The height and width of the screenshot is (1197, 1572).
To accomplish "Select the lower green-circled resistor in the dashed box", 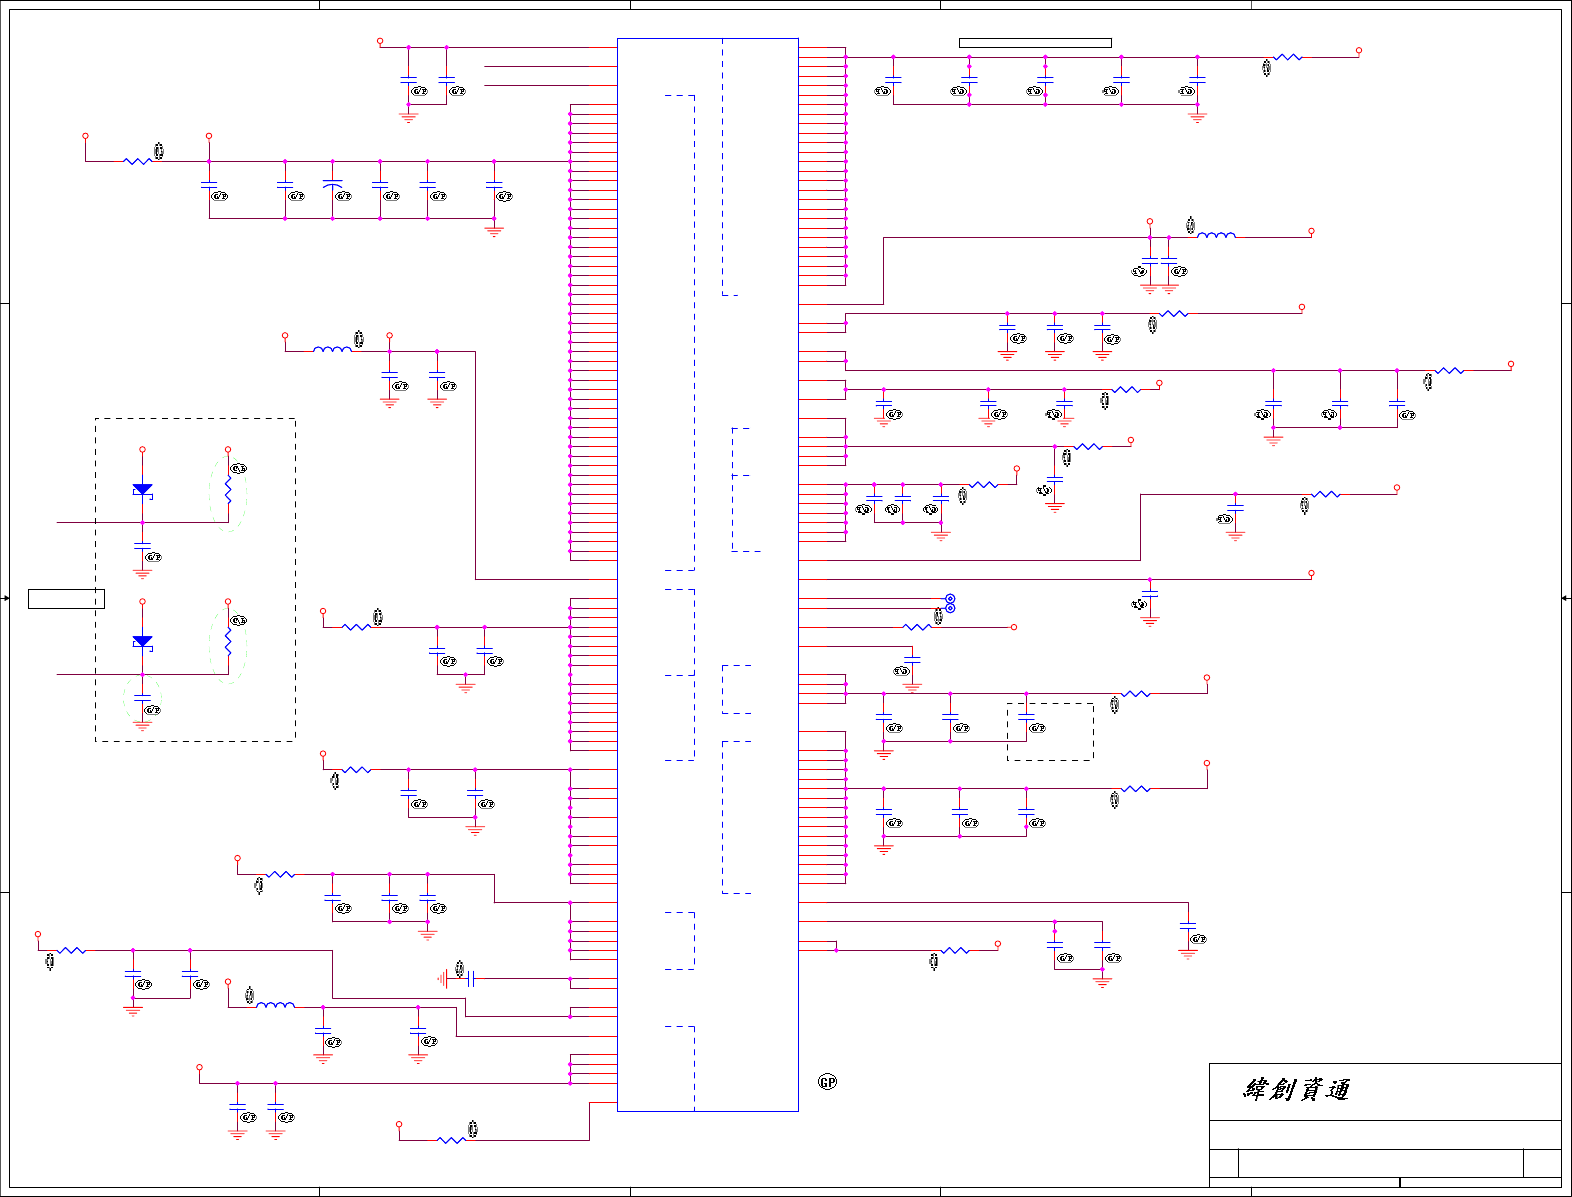I will [228, 641].
